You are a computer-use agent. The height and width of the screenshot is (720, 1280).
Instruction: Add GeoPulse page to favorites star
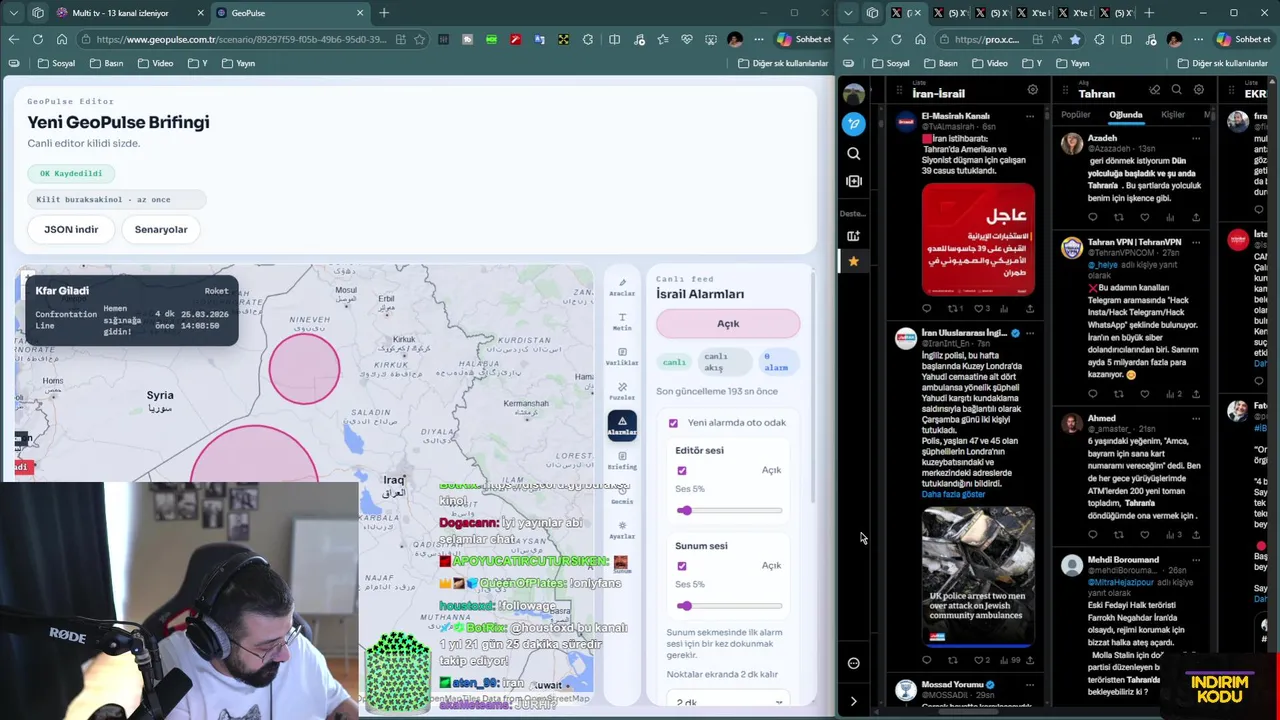click(x=419, y=39)
